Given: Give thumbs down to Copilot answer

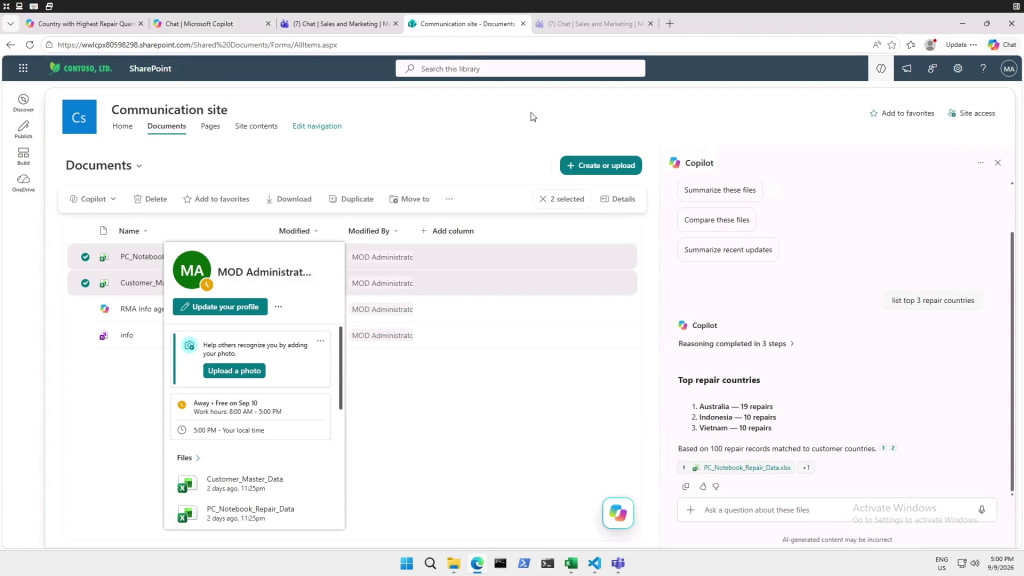Looking at the screenshot, I should (x=716, y=487).
